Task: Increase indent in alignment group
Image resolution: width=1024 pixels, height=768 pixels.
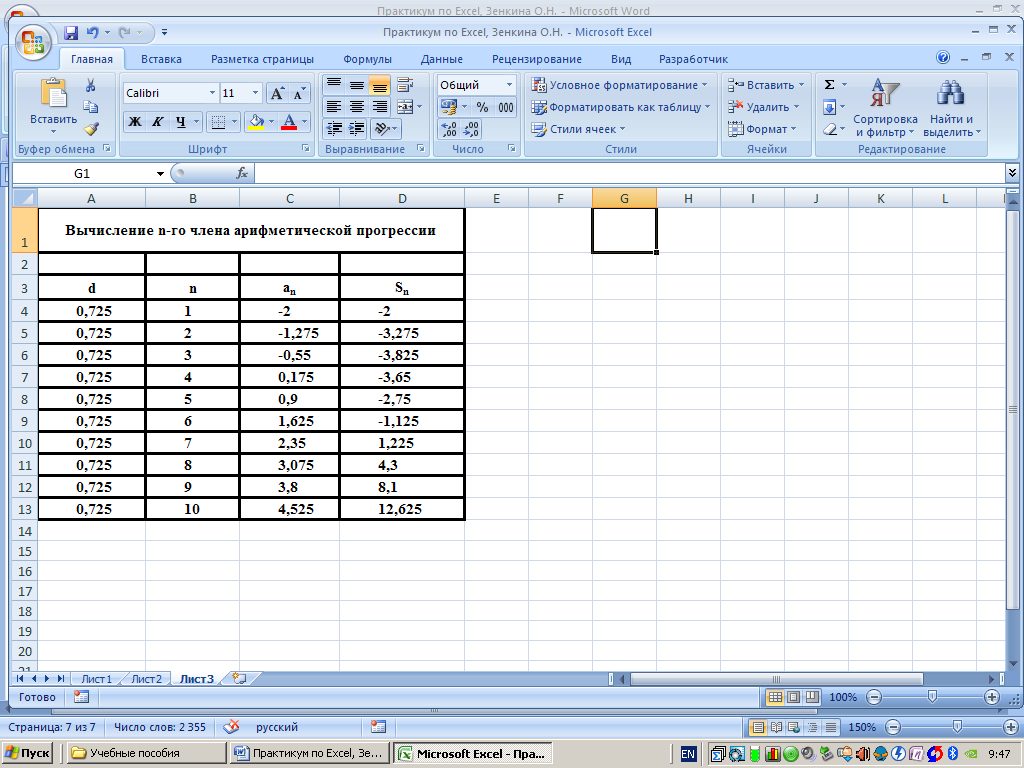Action: (x=357, y=129)
